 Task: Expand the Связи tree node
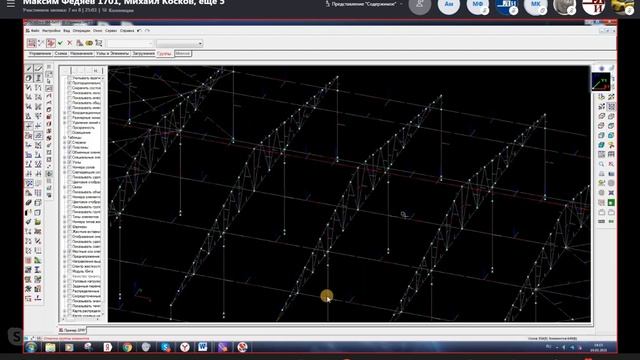pyautogui.click(x=64, y=187)
